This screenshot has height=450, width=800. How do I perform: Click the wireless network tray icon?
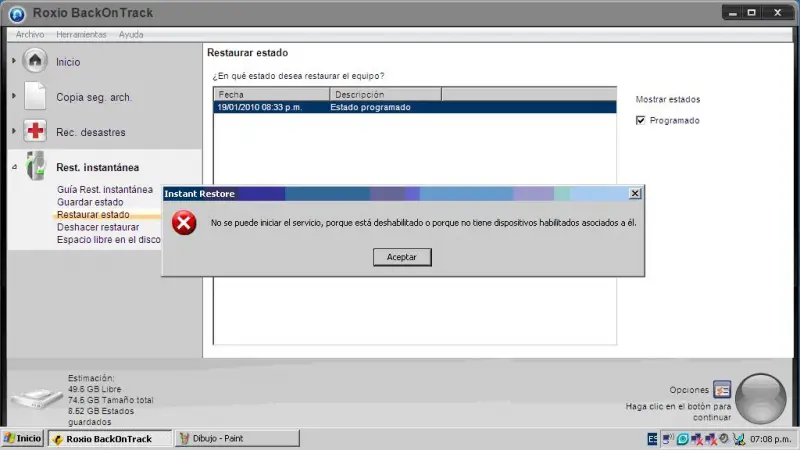(667, 439)
